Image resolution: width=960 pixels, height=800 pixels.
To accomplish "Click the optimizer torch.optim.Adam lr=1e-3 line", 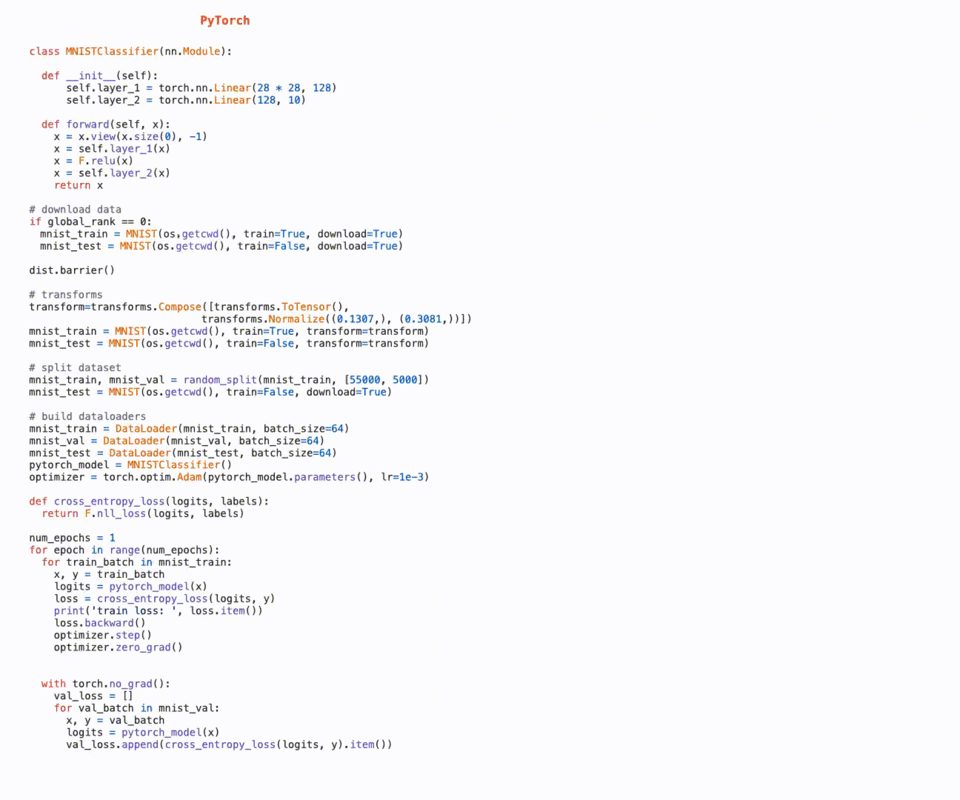I will pos(228,477).
